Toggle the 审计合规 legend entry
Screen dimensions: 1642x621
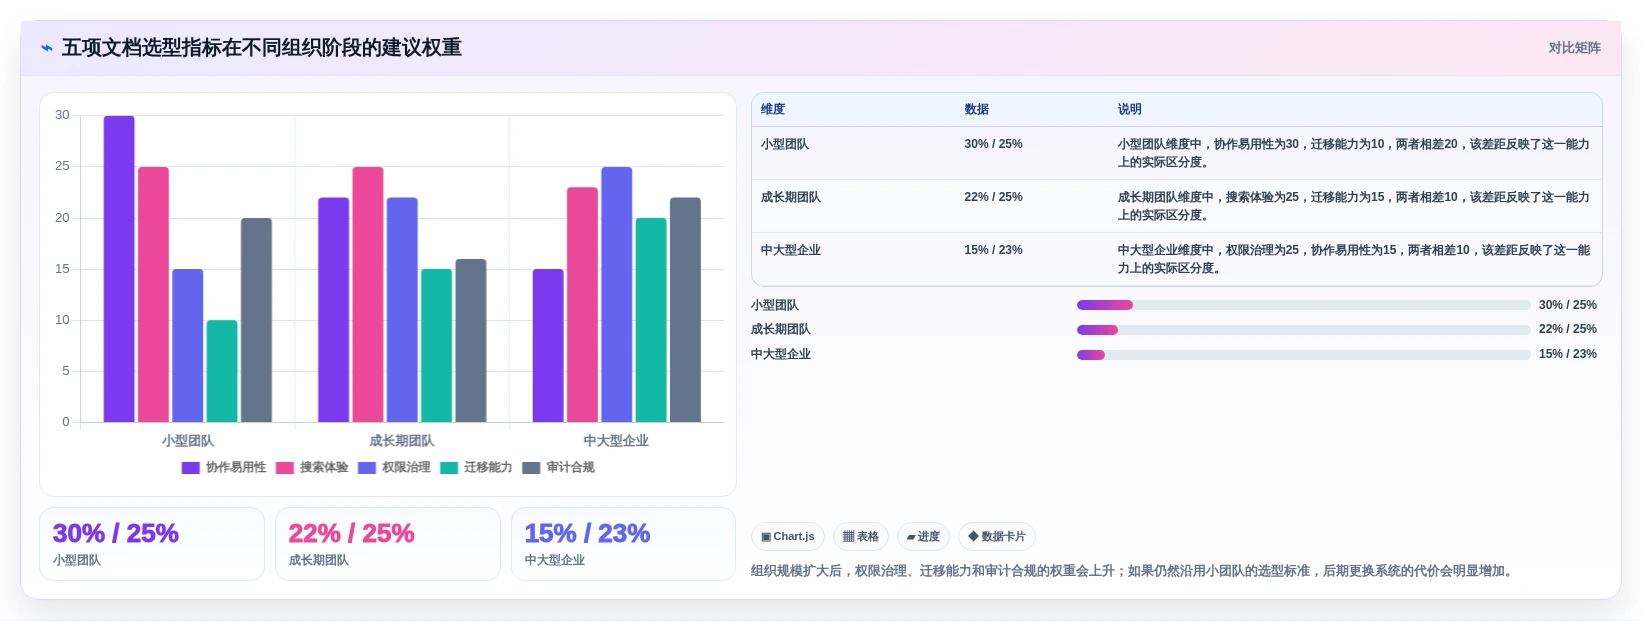[x=558, y=468]
